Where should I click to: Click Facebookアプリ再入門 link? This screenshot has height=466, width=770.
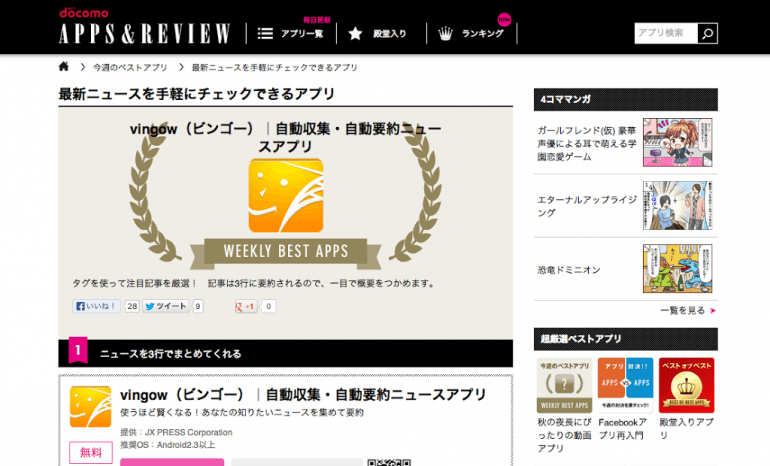click(623, 429)
